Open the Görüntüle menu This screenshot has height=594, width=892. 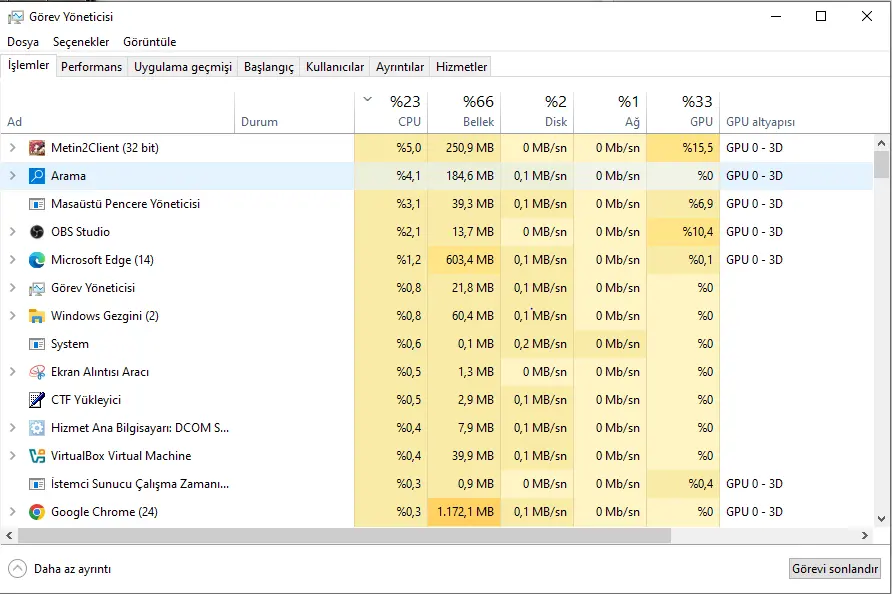pyautogui.click(x=150, y=42)
